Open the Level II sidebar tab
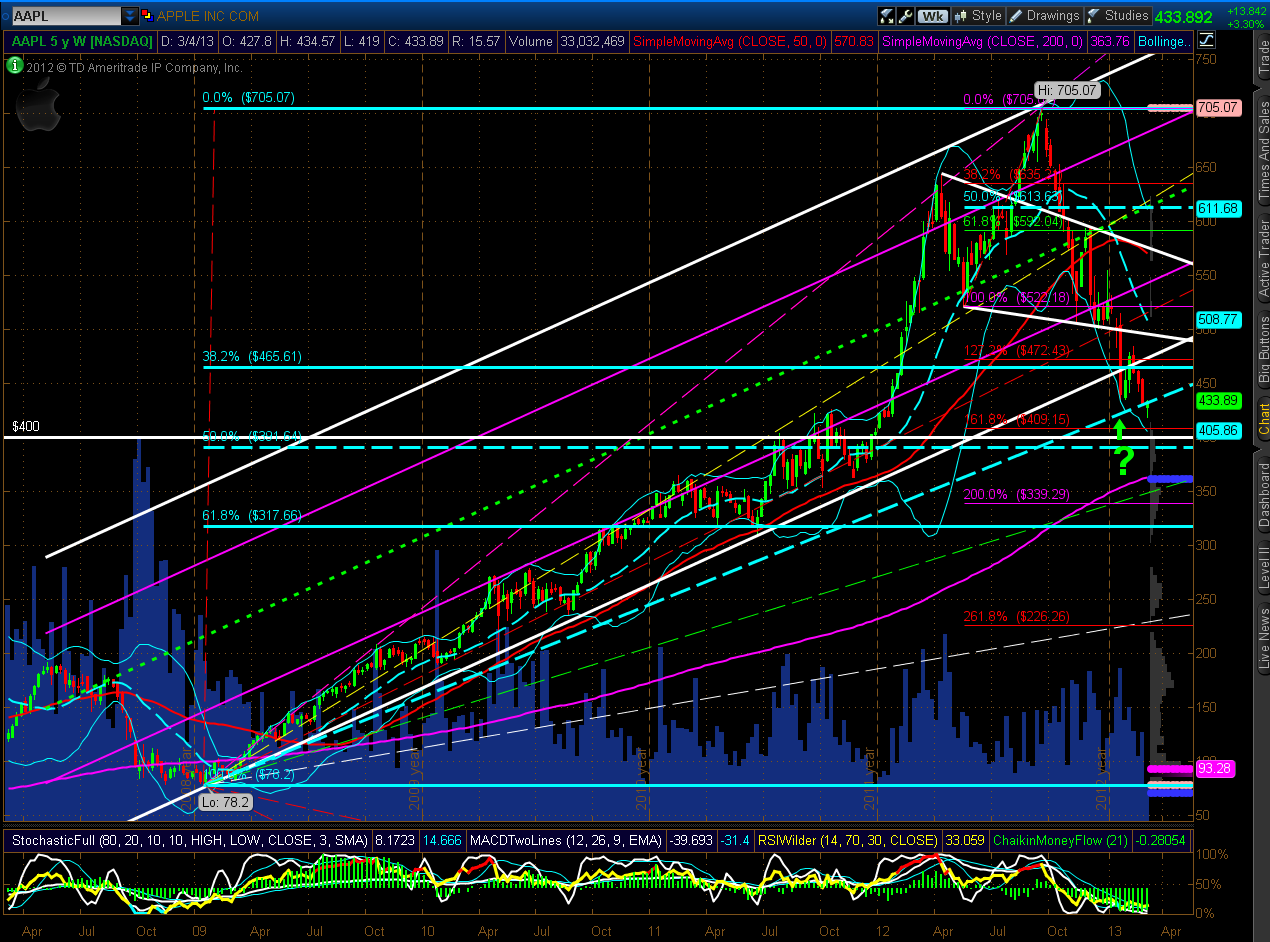 pos(1262,569)
